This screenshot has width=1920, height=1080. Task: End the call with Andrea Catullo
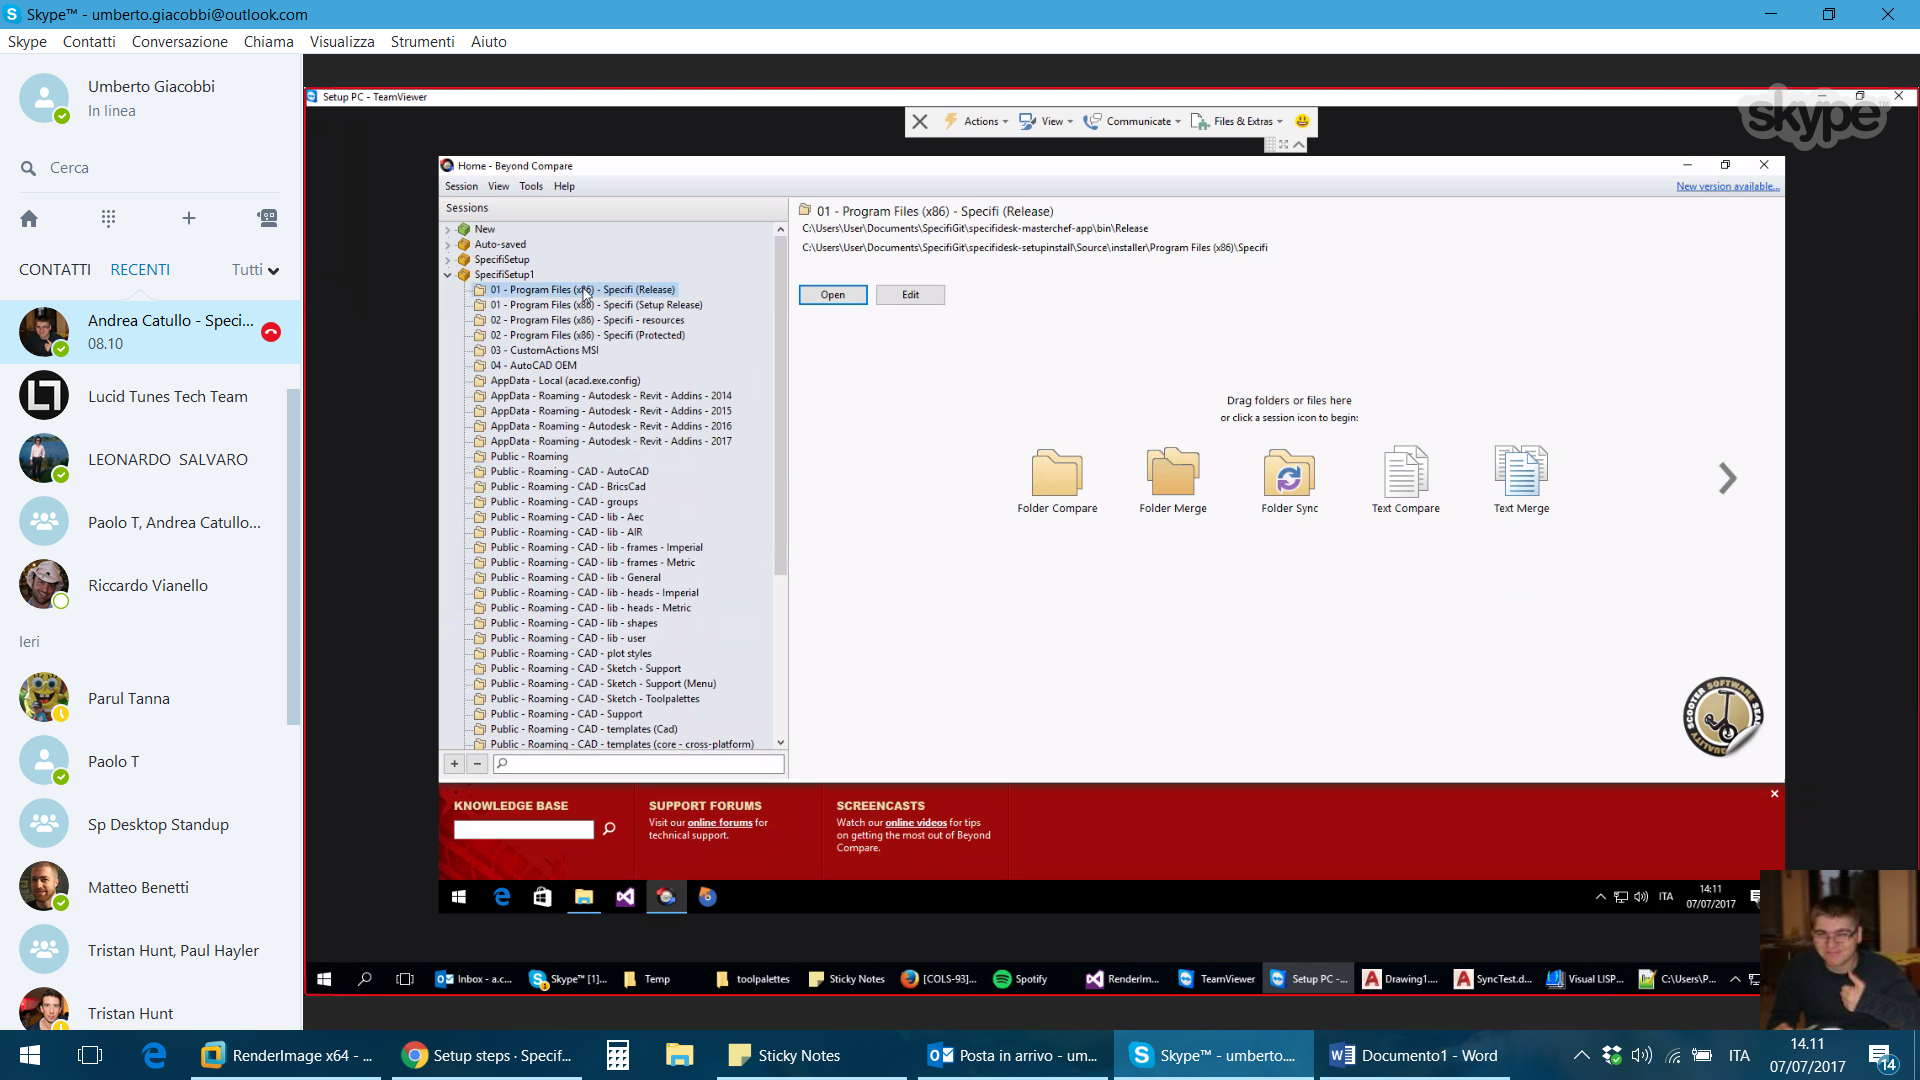point(271,332)
